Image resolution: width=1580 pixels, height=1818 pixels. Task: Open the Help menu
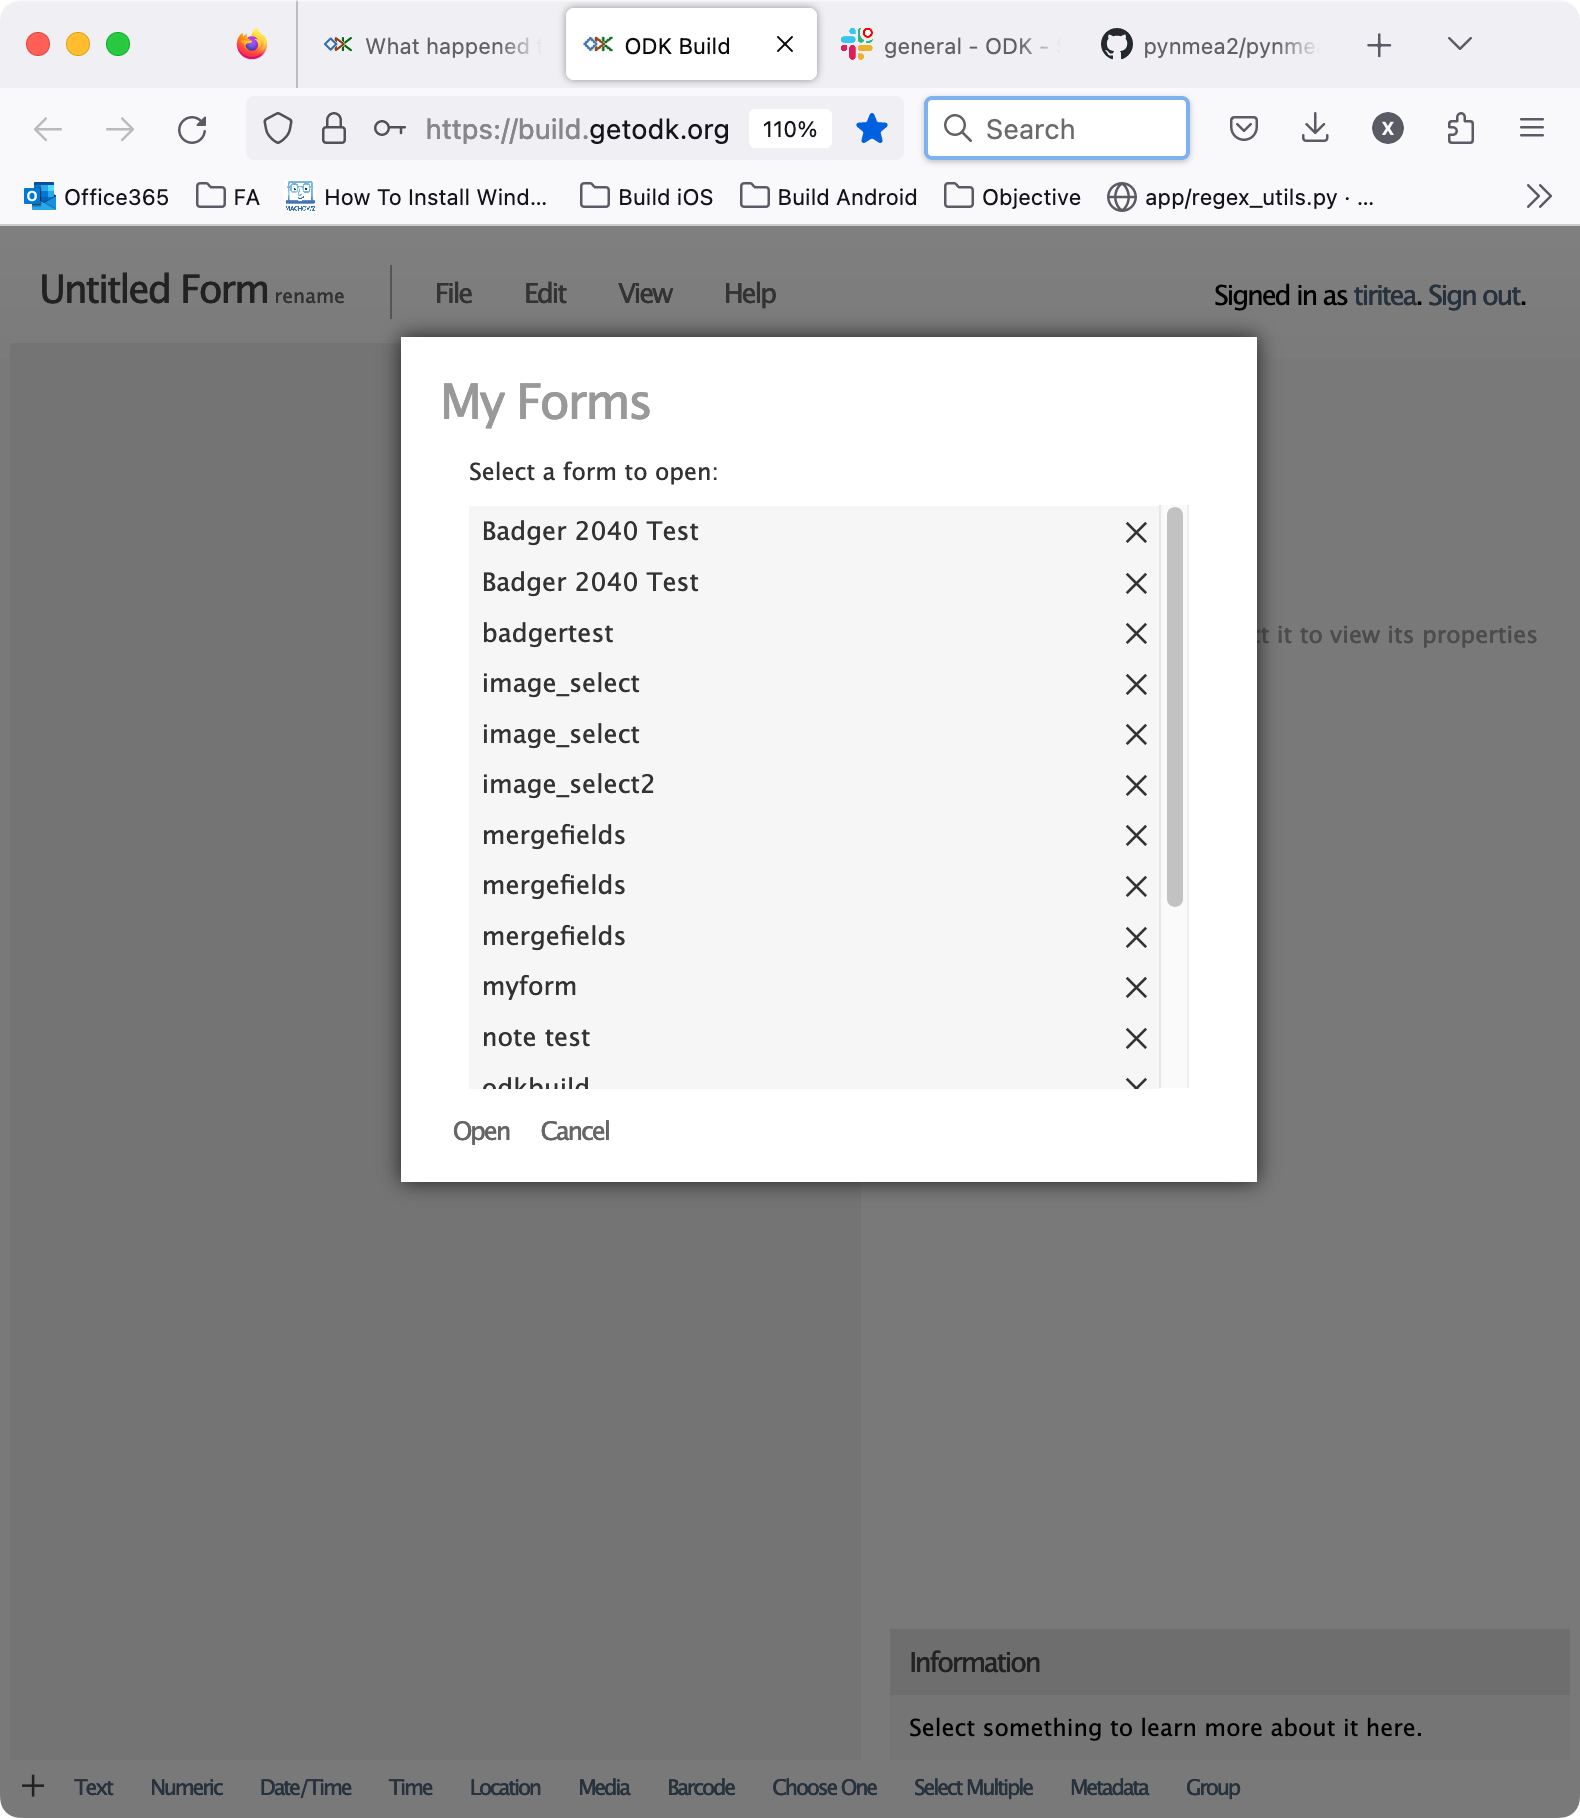(750, 294)
